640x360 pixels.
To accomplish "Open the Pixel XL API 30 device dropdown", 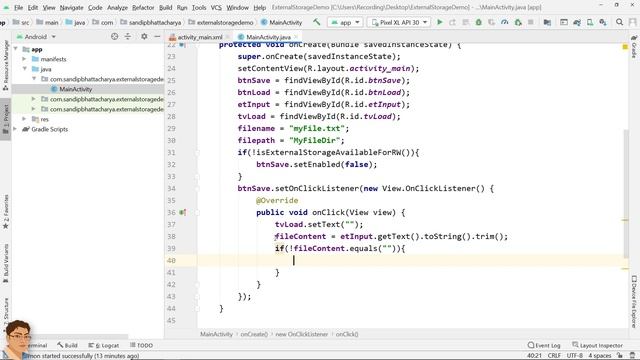I will 399,22.
